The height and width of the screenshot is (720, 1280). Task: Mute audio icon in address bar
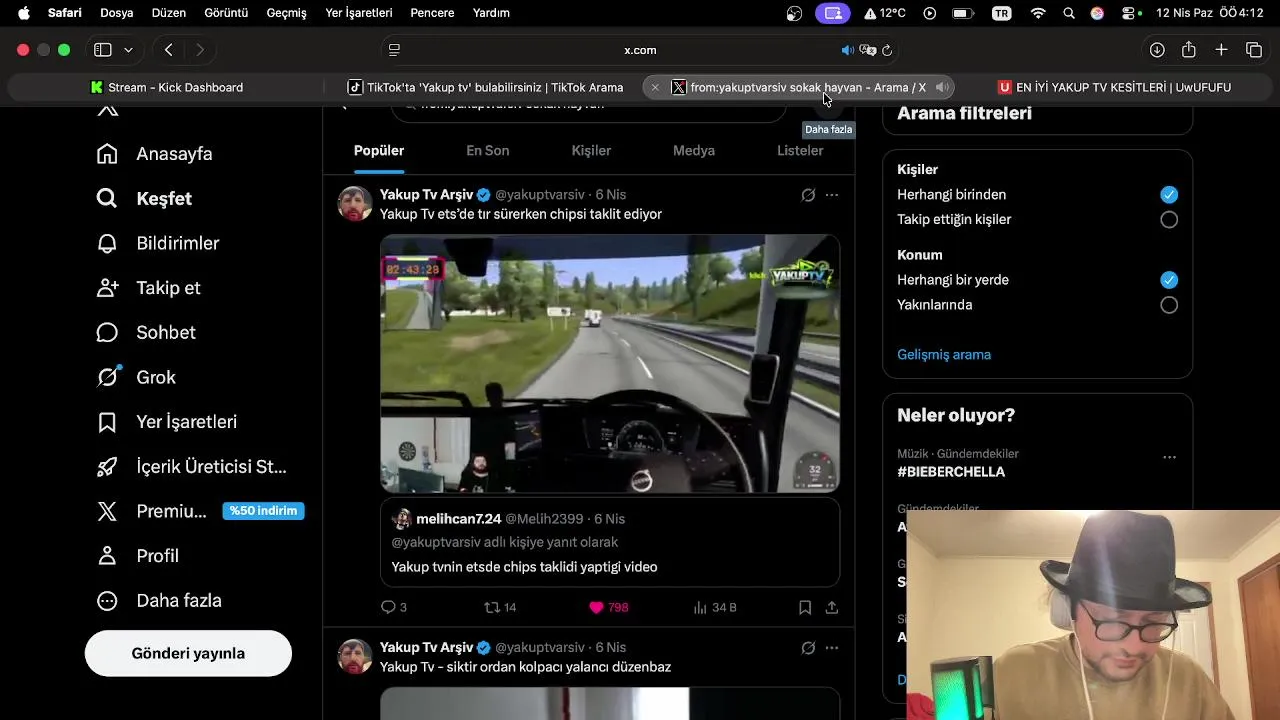click(x=848, y=50)
